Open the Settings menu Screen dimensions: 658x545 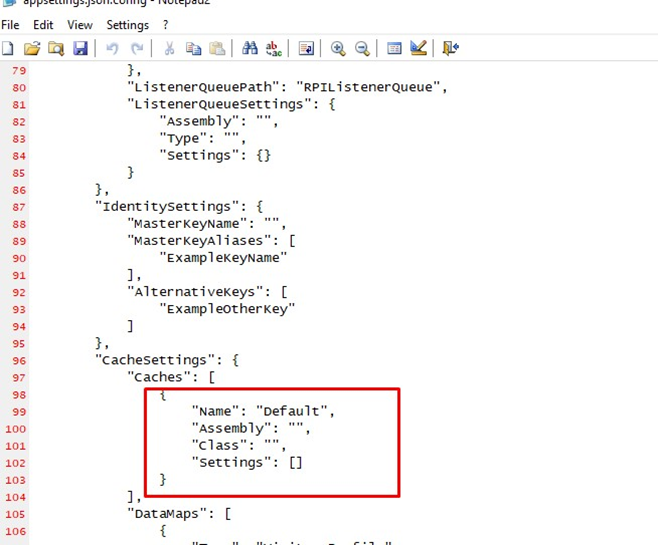coord(127,24)
